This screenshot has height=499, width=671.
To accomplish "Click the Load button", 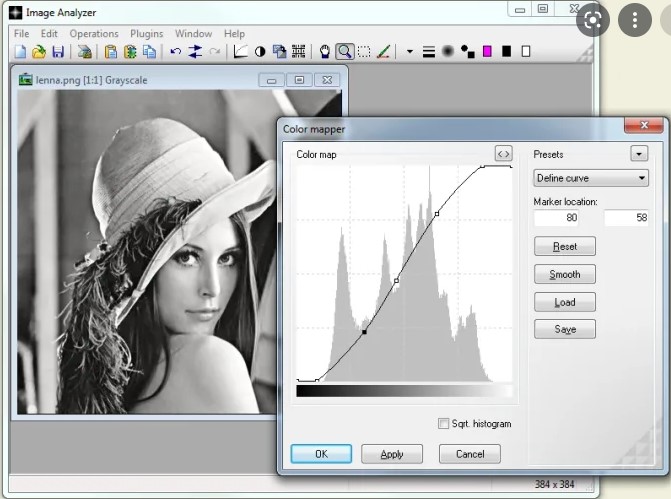I will pos(565,302).
